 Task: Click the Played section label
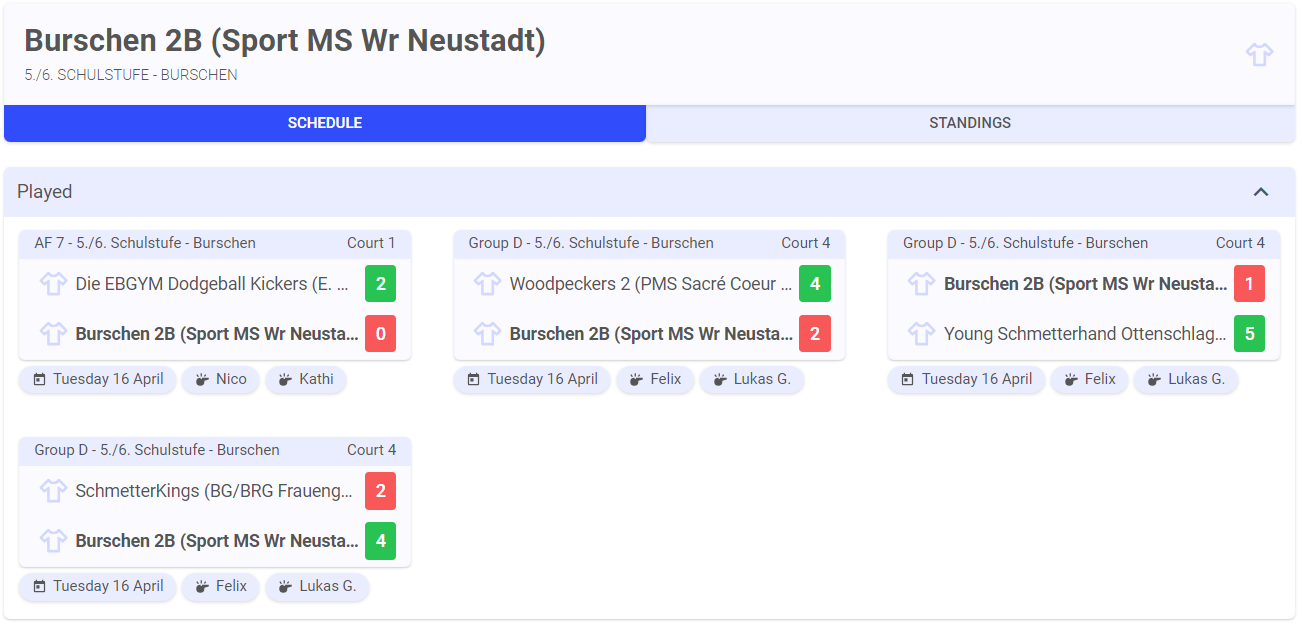pos(45,192)
